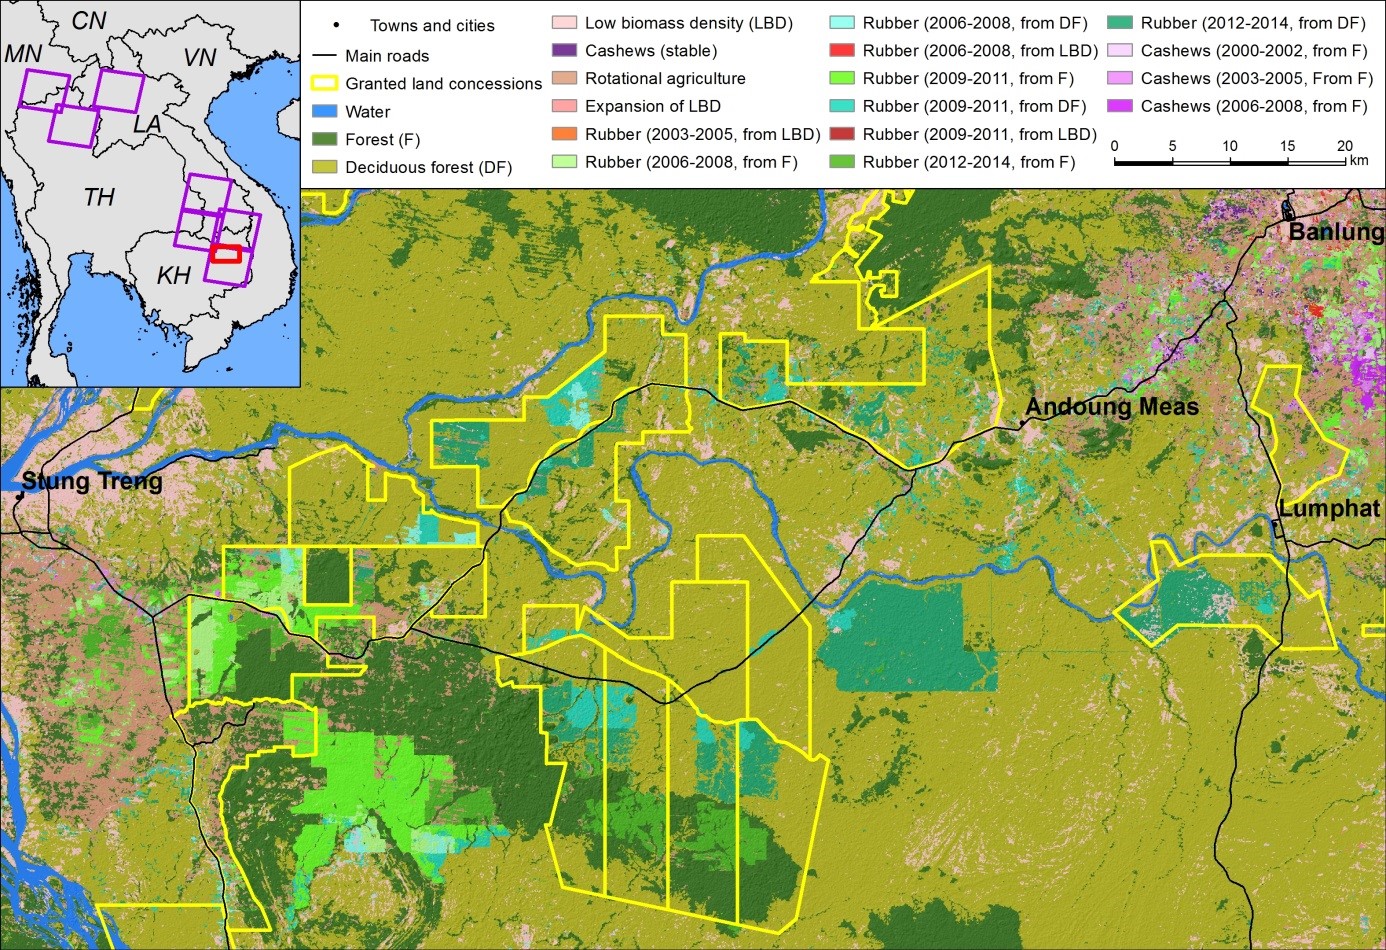
Task: Click Cashews (2006-2008, from F) magenta swatch
Action: click(1120, 106)
